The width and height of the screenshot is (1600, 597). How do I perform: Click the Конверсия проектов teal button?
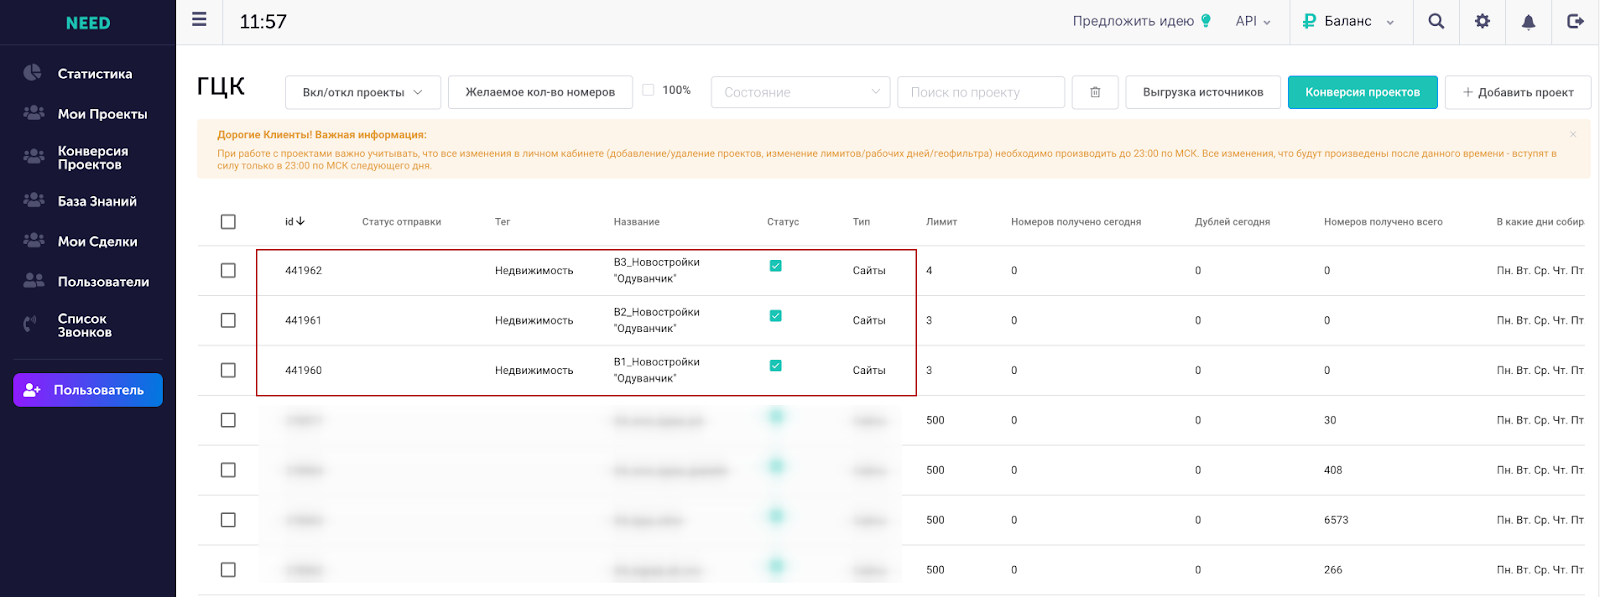coord(1363,92)
